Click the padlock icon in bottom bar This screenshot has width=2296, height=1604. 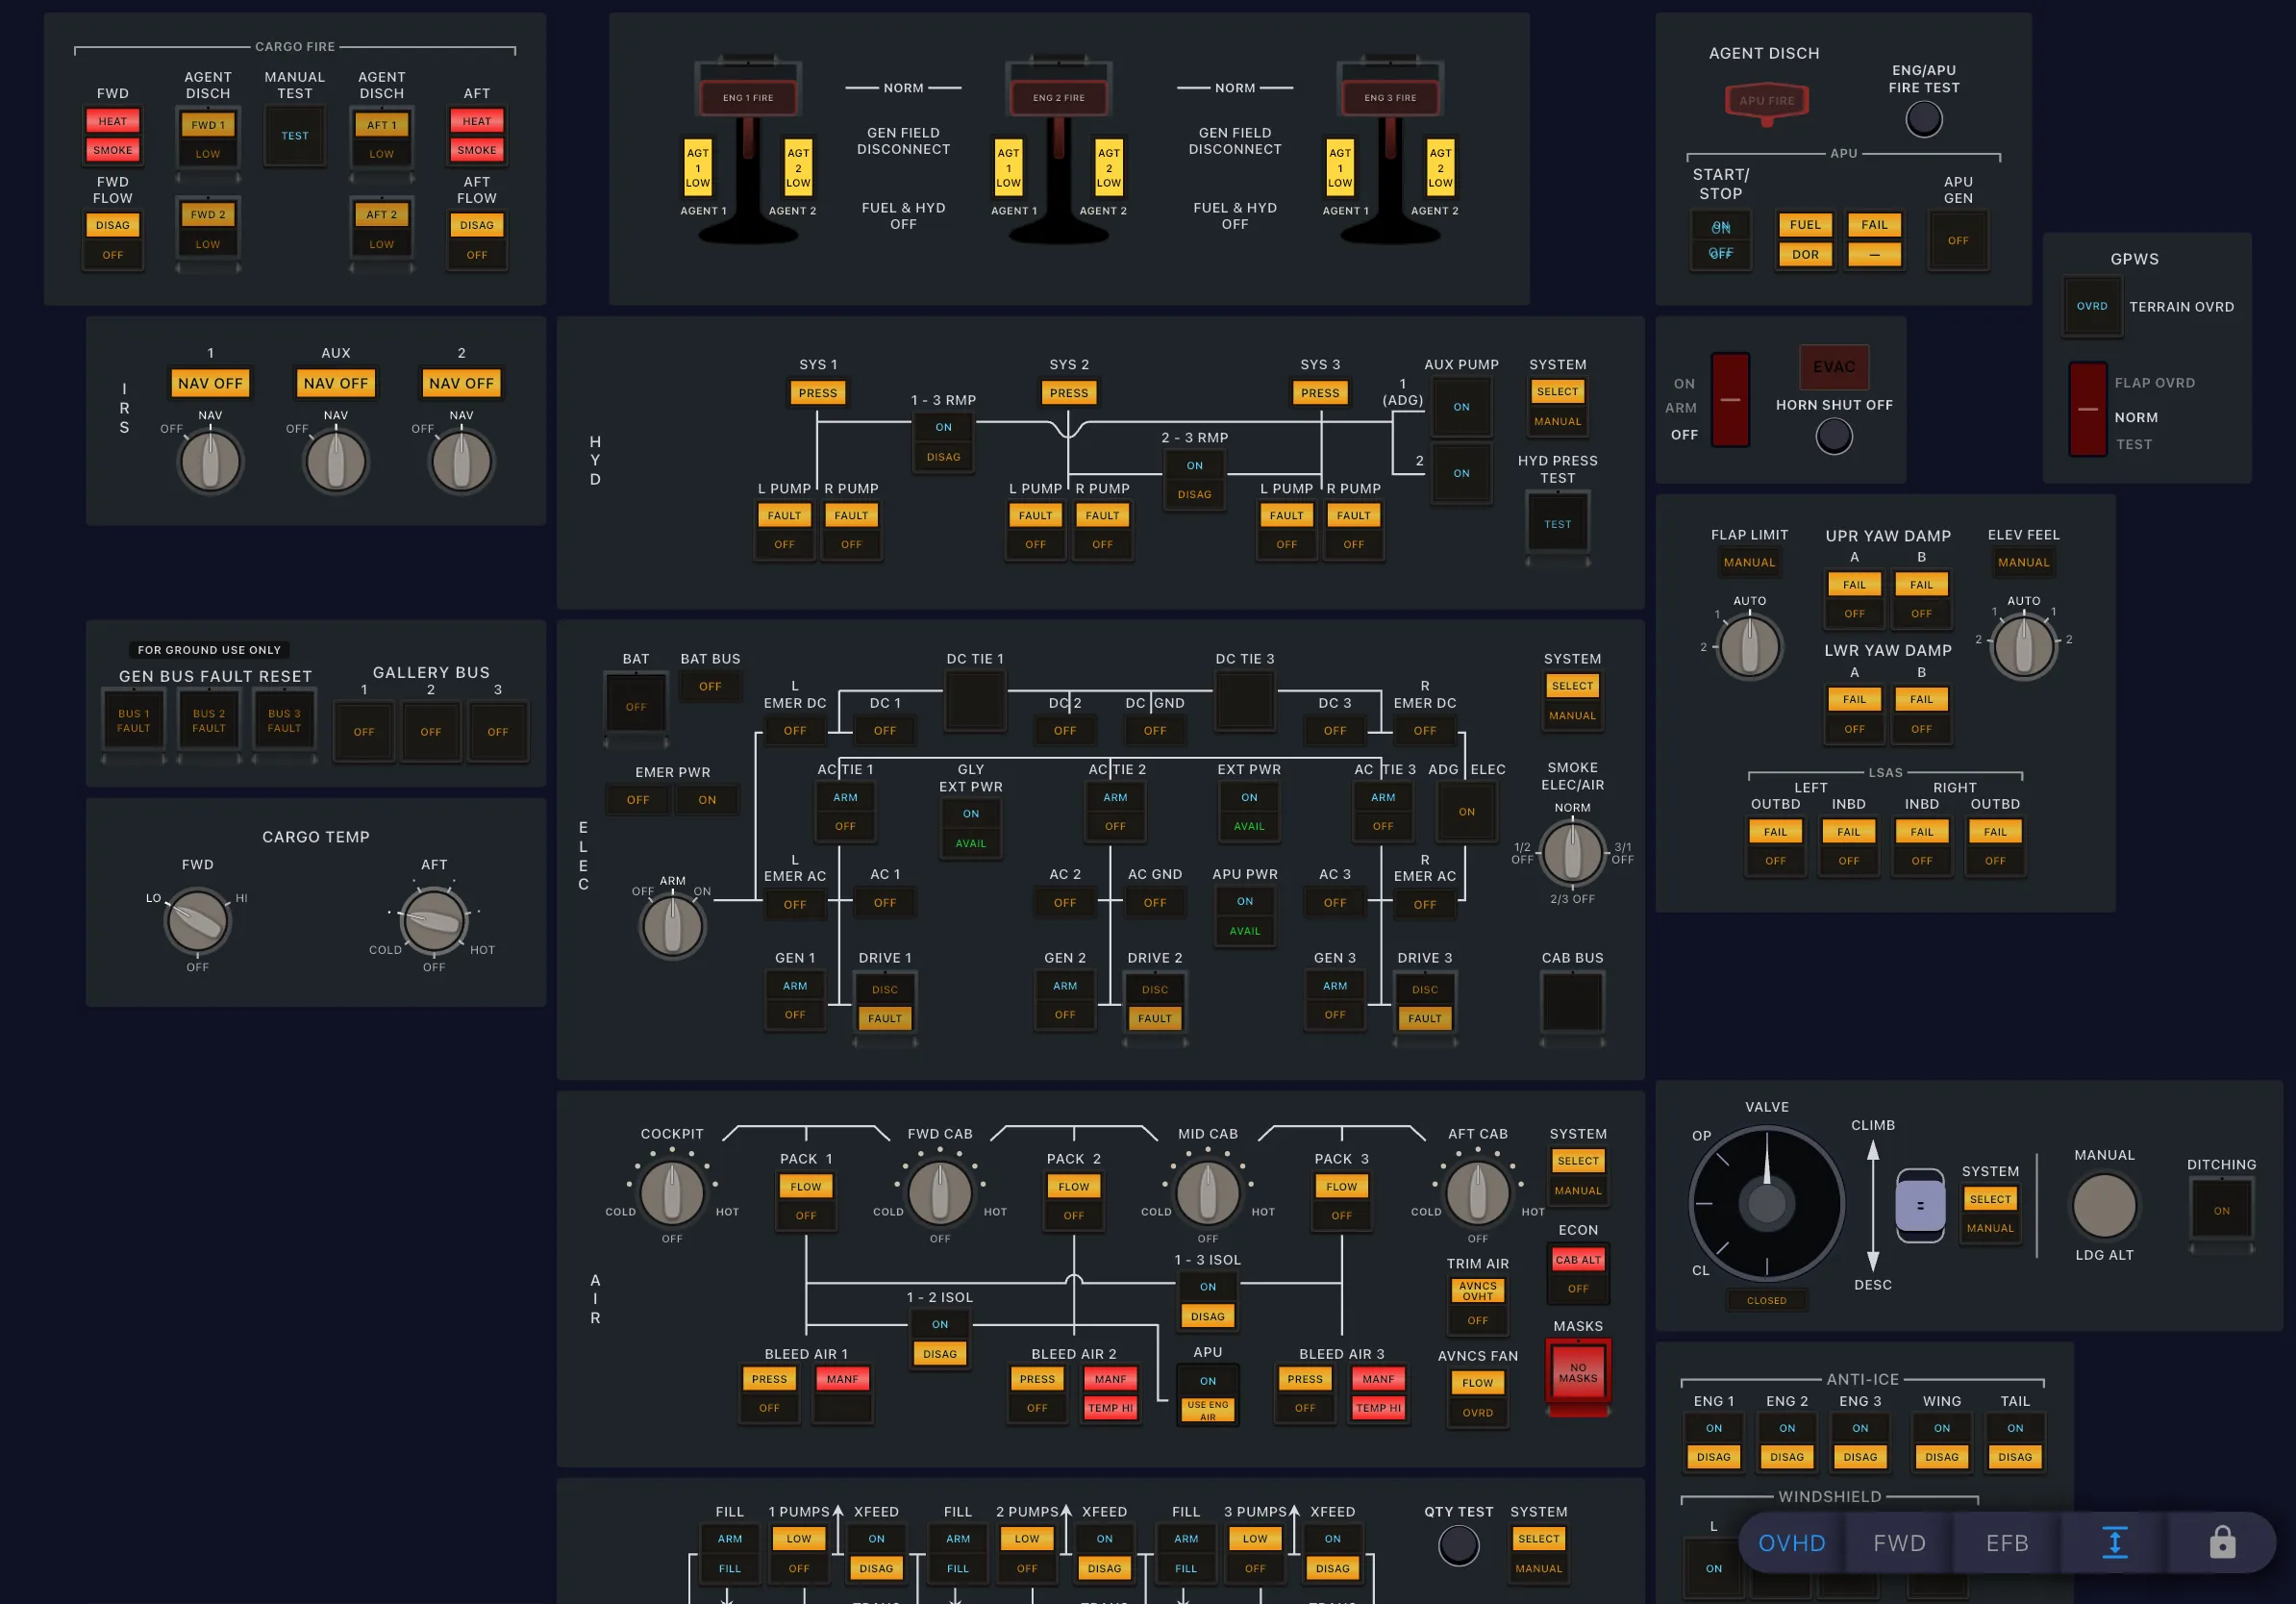coord(2222,1542)
